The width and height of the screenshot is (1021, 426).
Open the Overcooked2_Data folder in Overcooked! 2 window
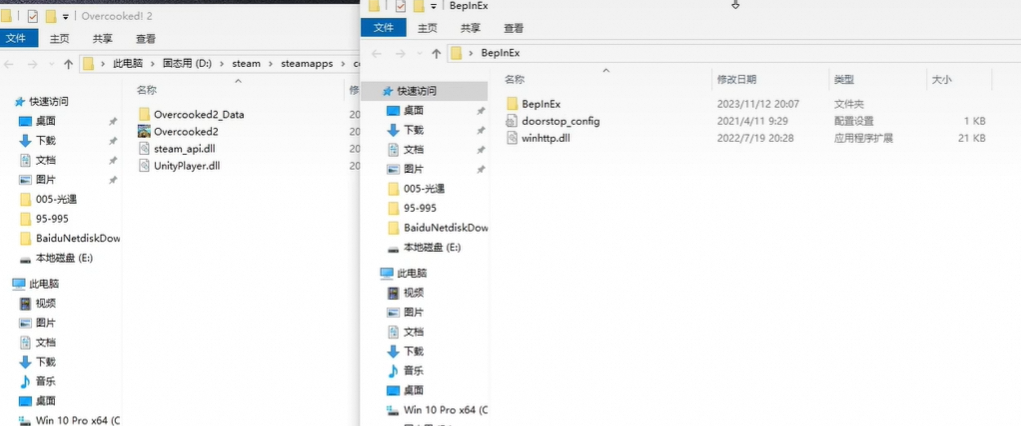click(x=199, y=115)
